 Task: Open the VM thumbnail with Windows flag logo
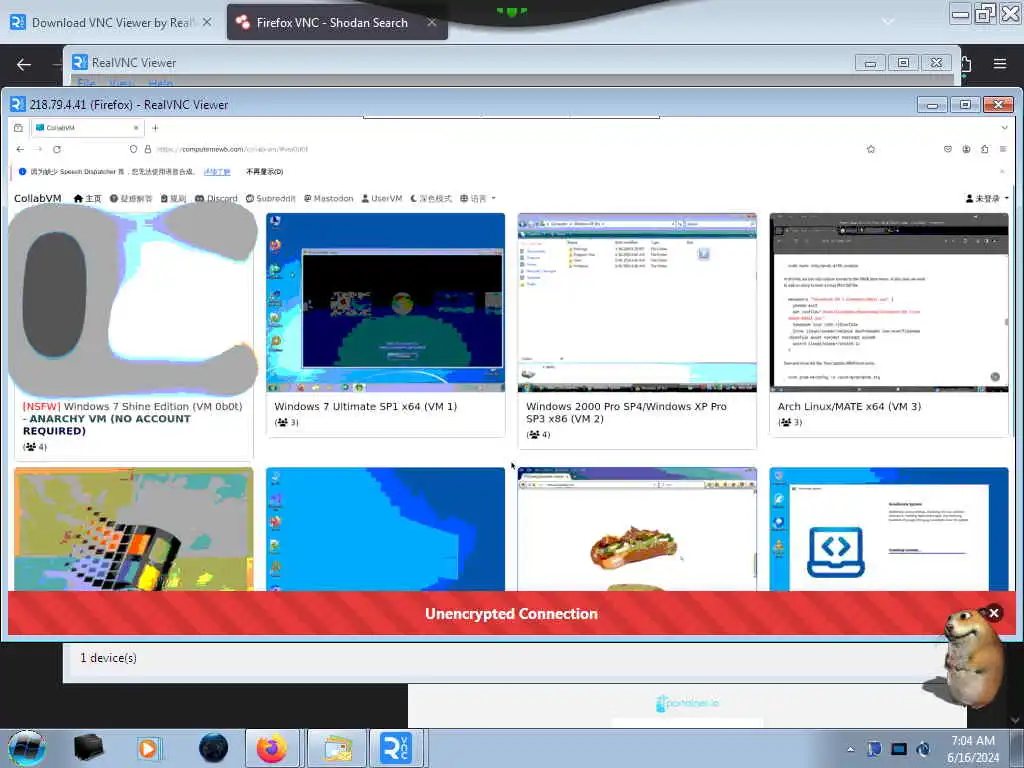pos(133,529)
